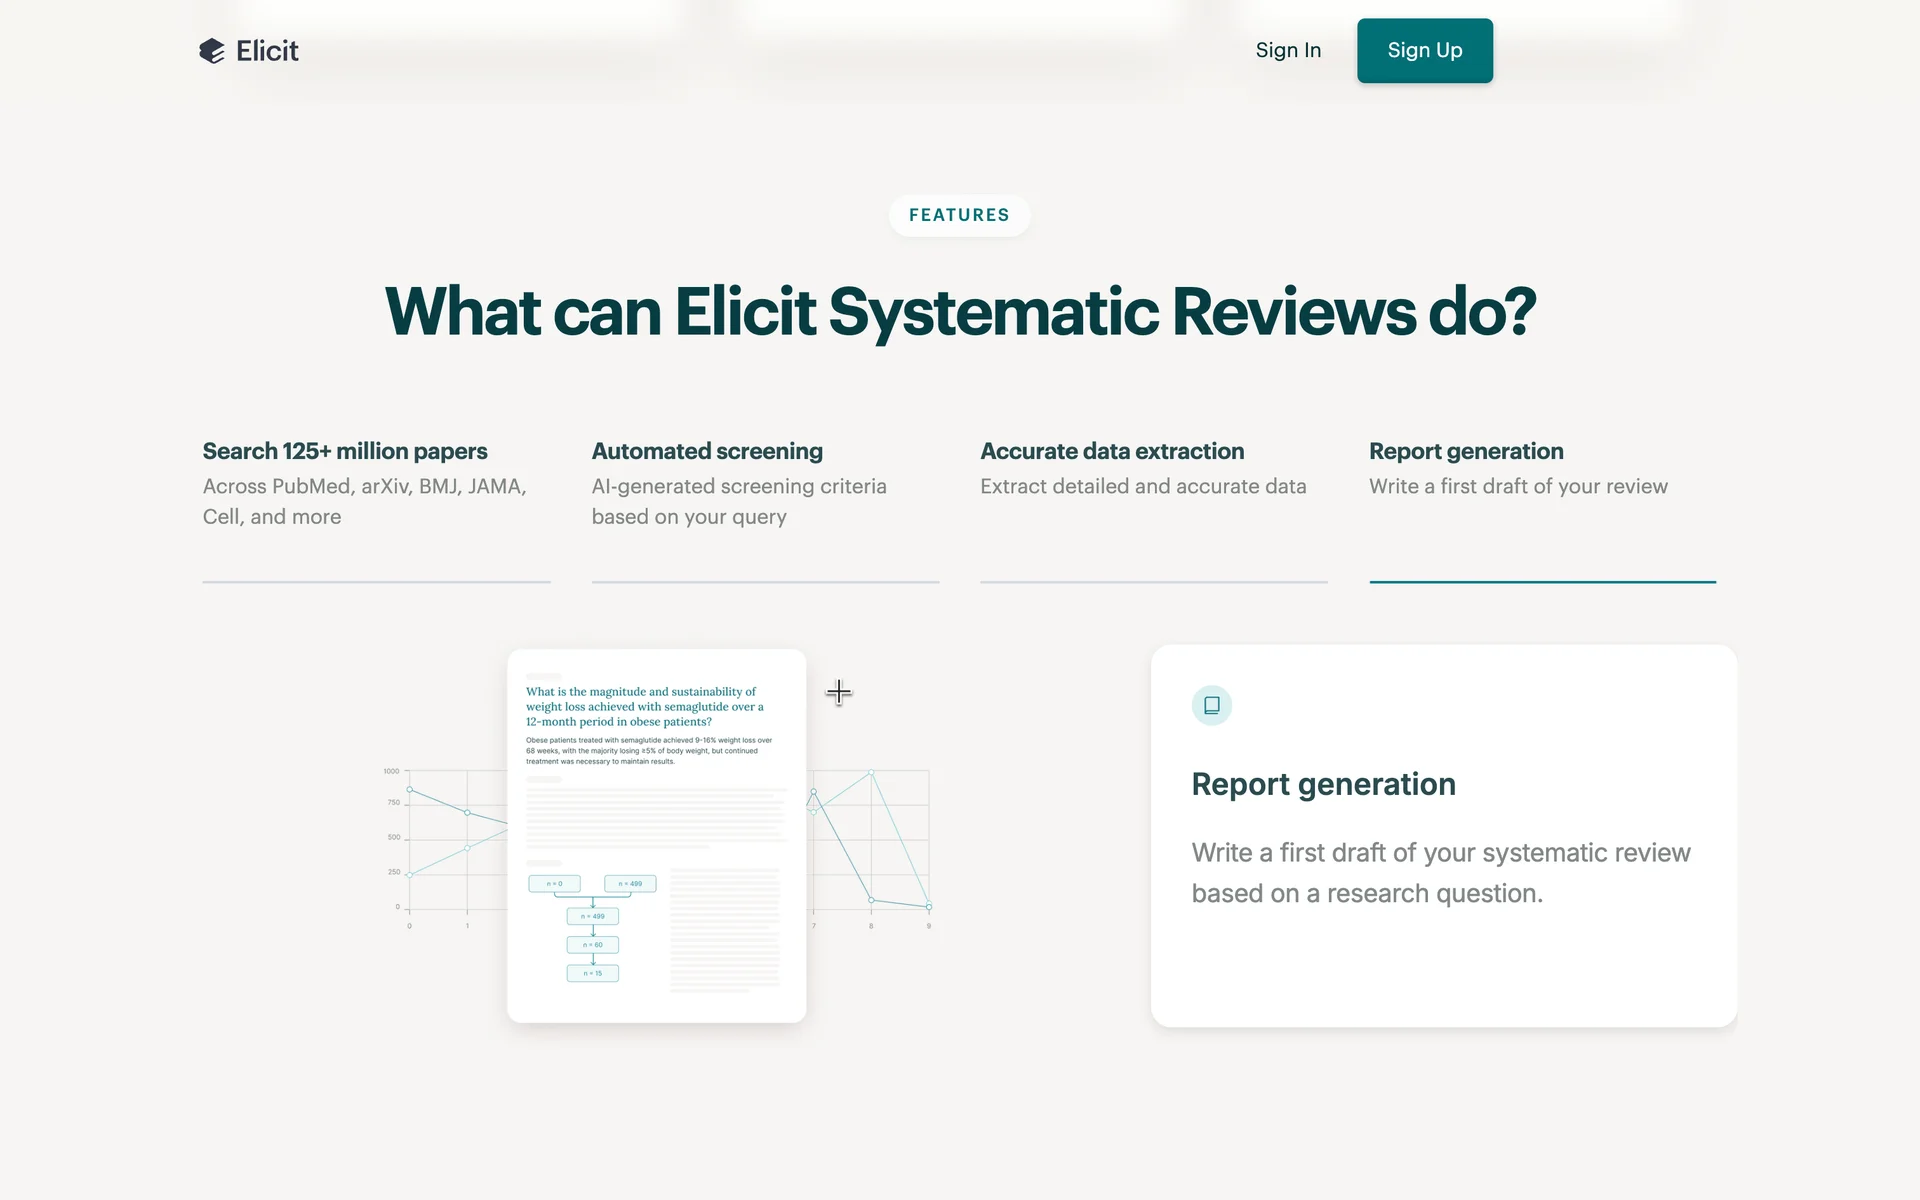Click the 'Extract detailed and accurate data' text

[1142, 486]
